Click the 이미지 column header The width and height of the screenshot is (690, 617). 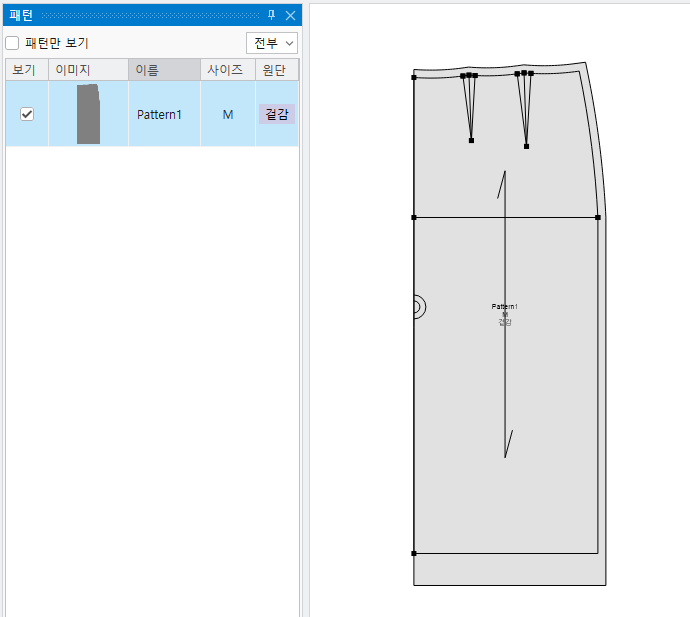[x=88, y=70]
